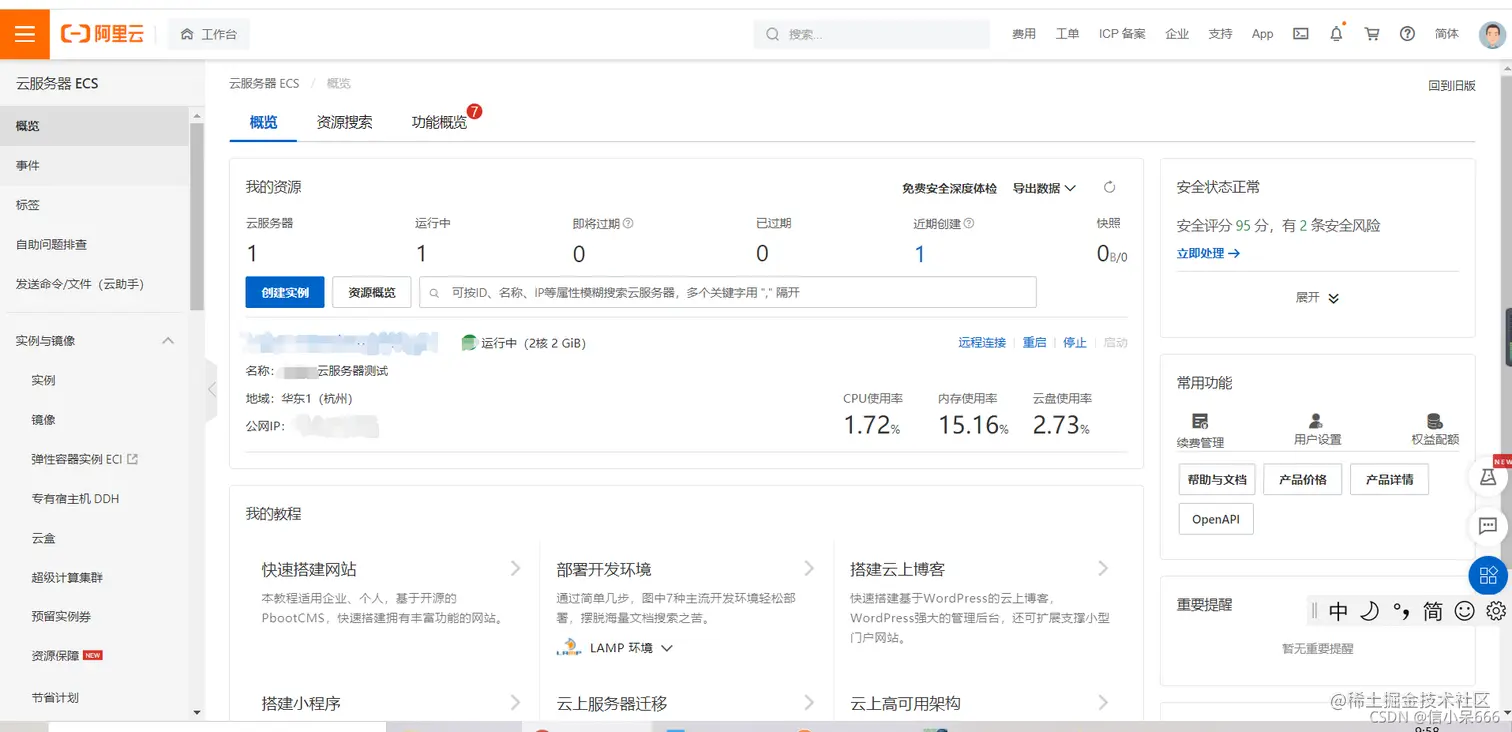
Task: Toggle Chinese/English input with the 中 button
Action: pyautogui.click(x=1338, y=610)
